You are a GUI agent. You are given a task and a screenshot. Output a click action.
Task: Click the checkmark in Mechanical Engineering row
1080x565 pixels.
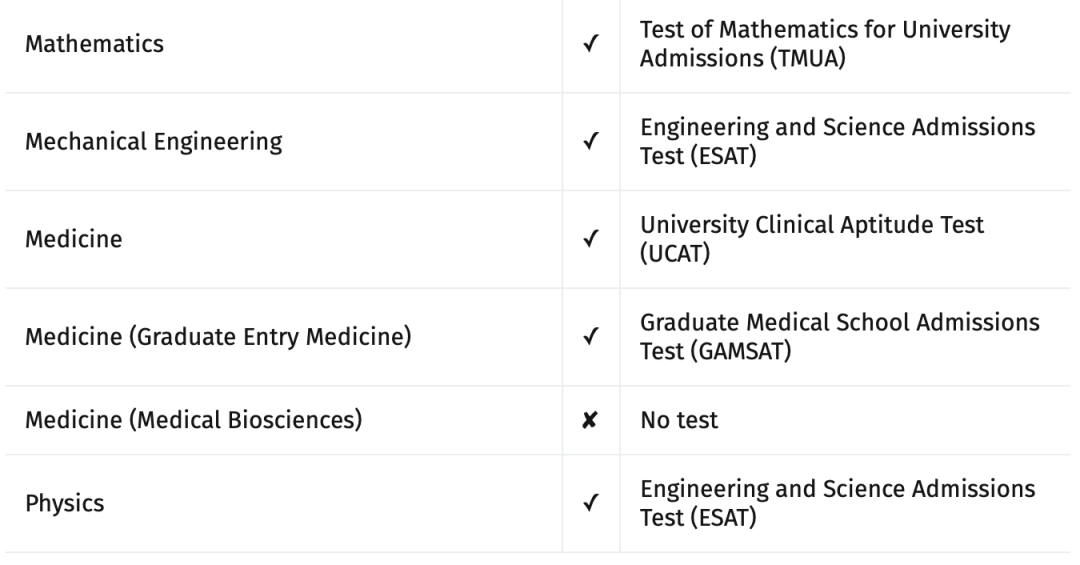pyautogui.click(x=590, y=141)
